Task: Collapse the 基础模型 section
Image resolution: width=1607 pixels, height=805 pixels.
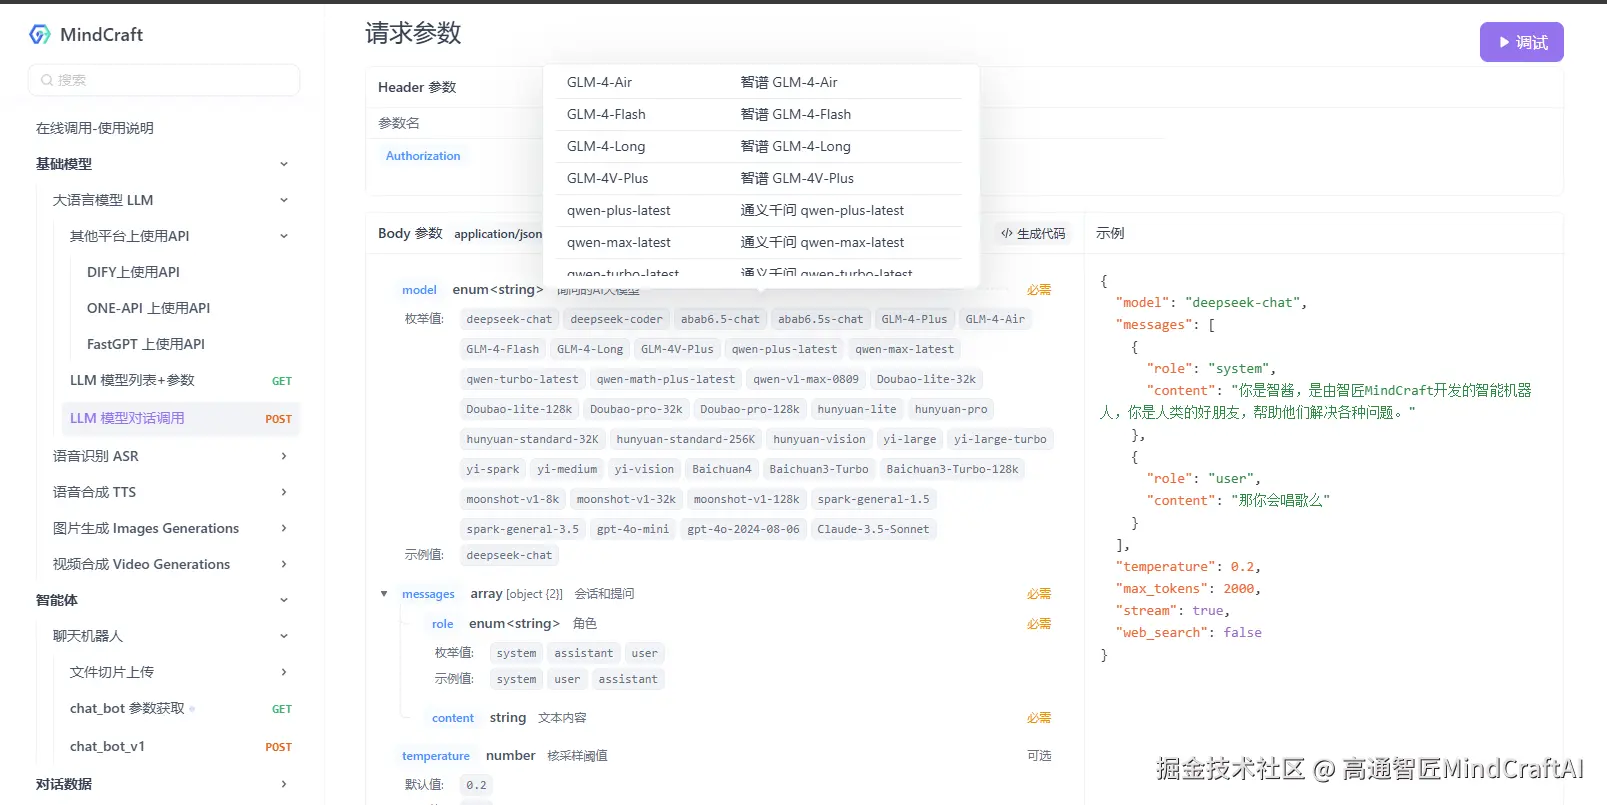Action: [x=284, y=164]
